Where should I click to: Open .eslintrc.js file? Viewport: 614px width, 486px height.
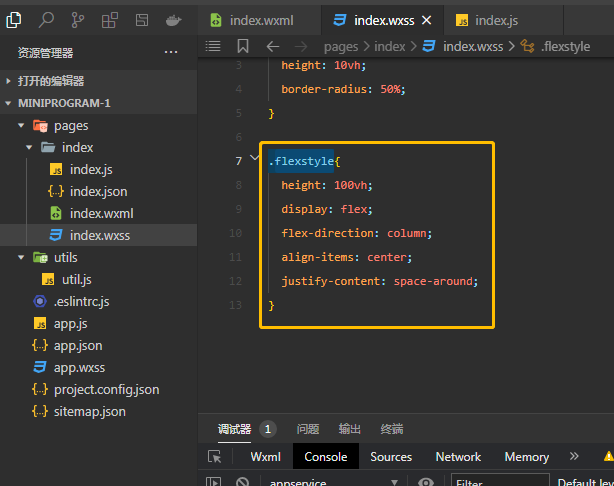click(98, 302)
